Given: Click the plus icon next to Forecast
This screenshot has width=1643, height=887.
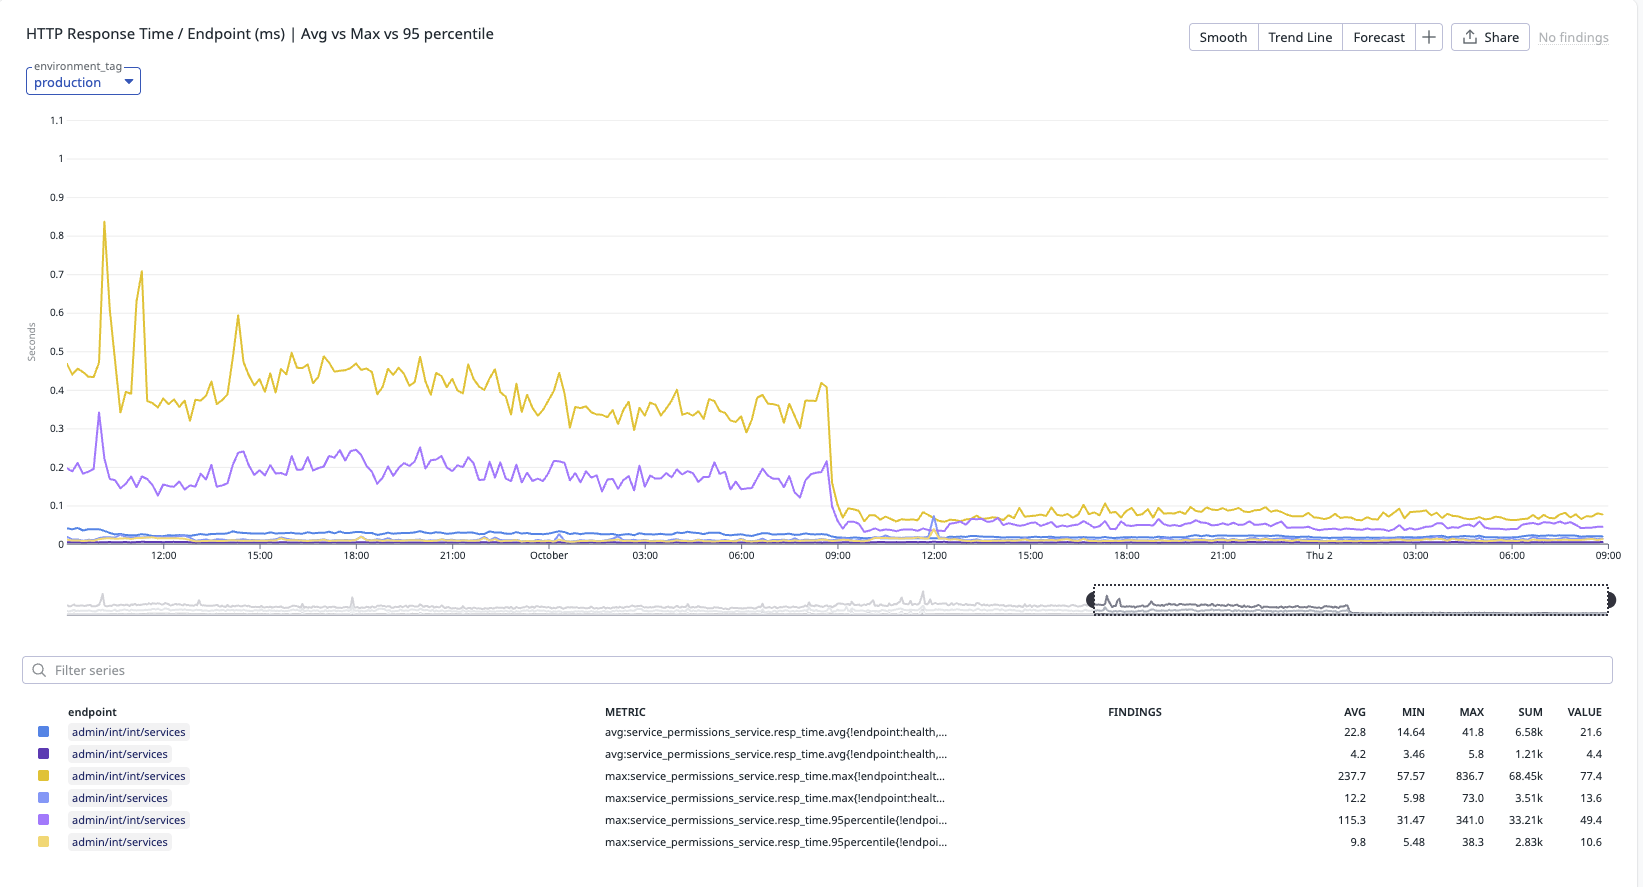Looking at the screenshot, I should (1429, 37).
